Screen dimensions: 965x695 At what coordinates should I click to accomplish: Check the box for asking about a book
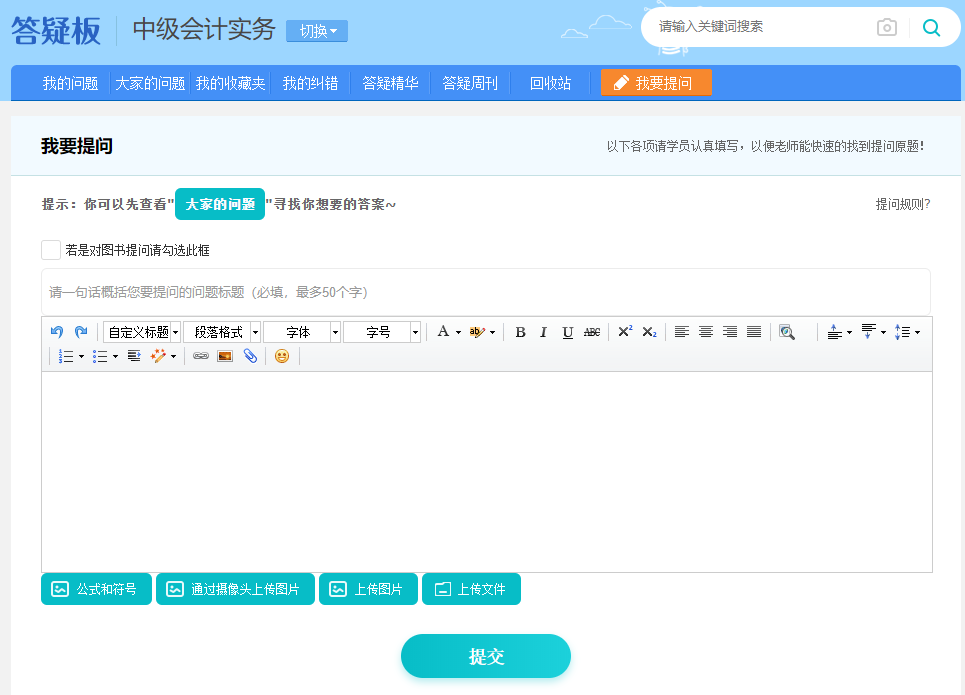51,249
